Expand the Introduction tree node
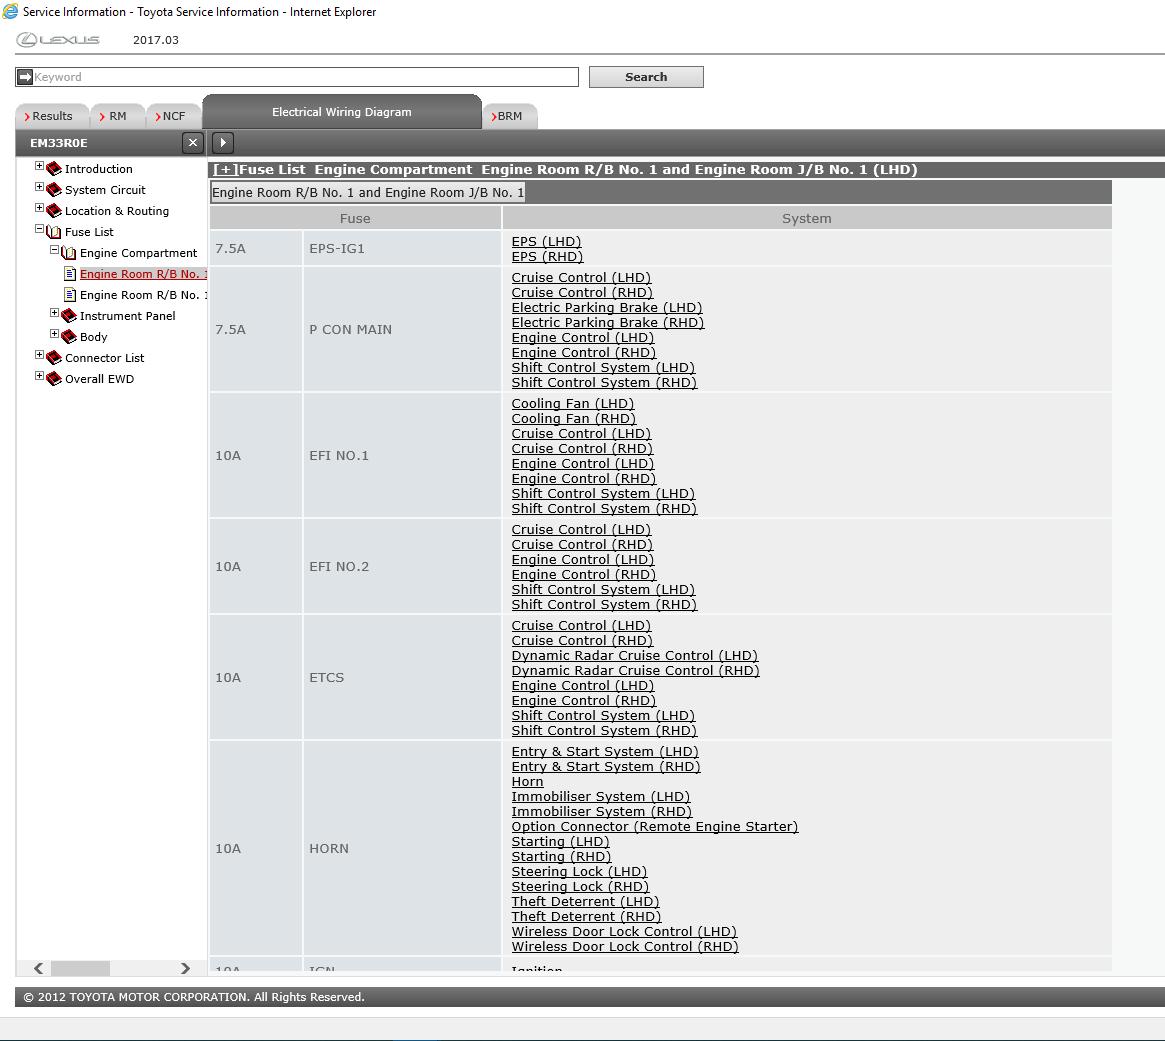This screenshot has height=1041, width=1165. (39, 166)
